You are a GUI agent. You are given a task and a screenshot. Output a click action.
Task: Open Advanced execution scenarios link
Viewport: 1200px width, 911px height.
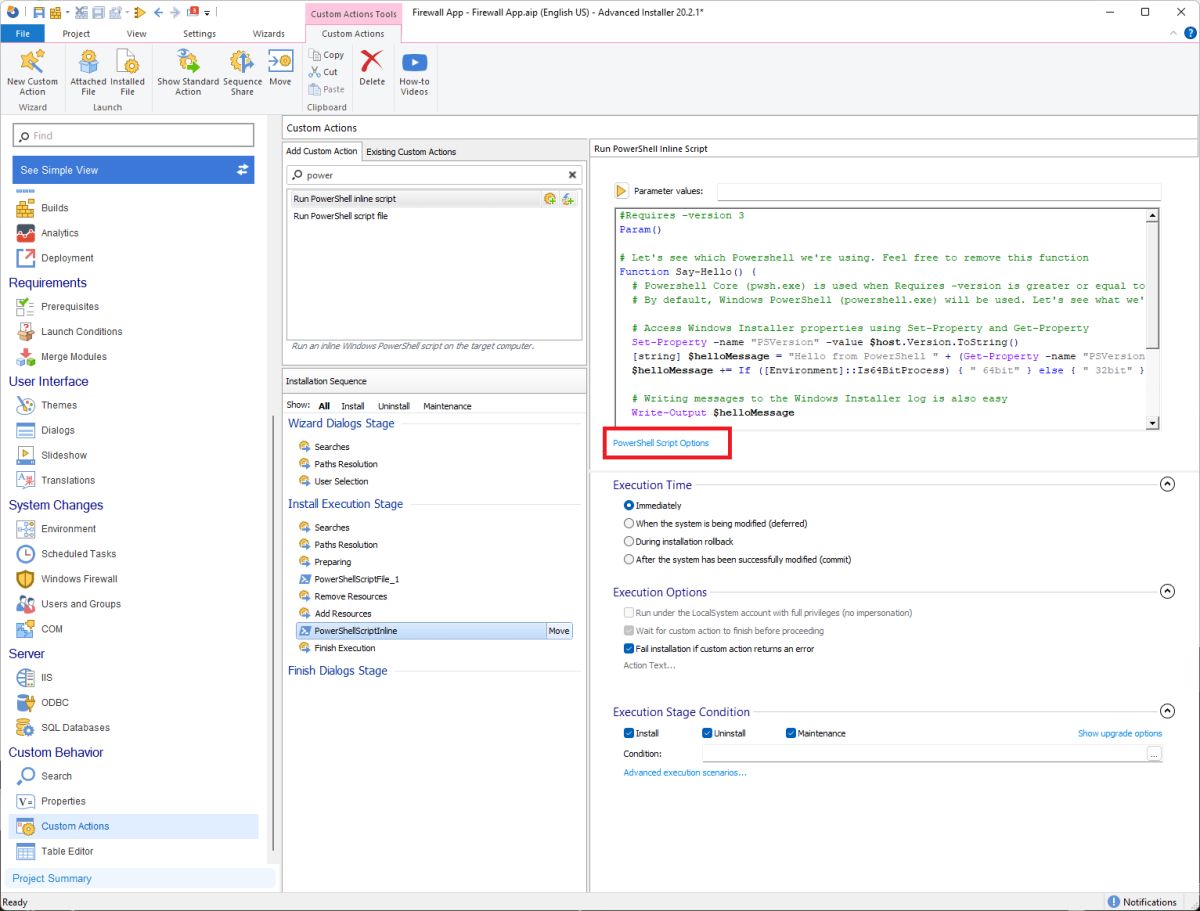coord(685,773)
